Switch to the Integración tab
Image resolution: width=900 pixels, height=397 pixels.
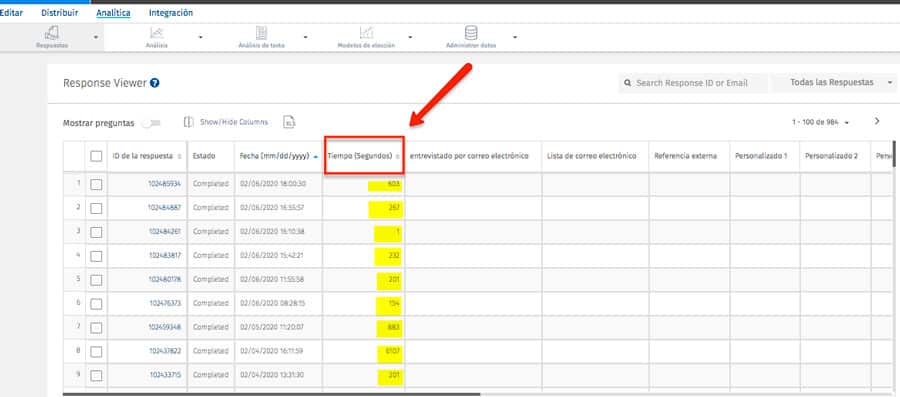[x=171, y=13]
